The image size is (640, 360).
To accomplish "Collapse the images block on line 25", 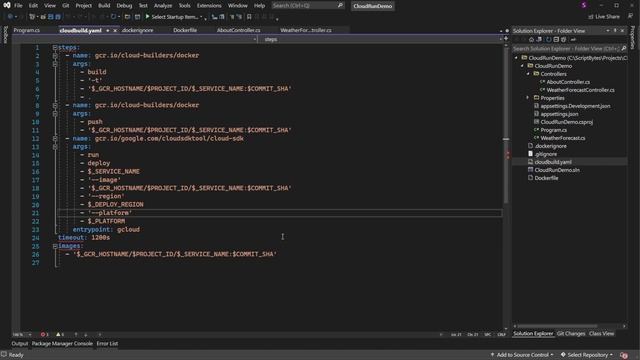I will (x=55, y=246).
